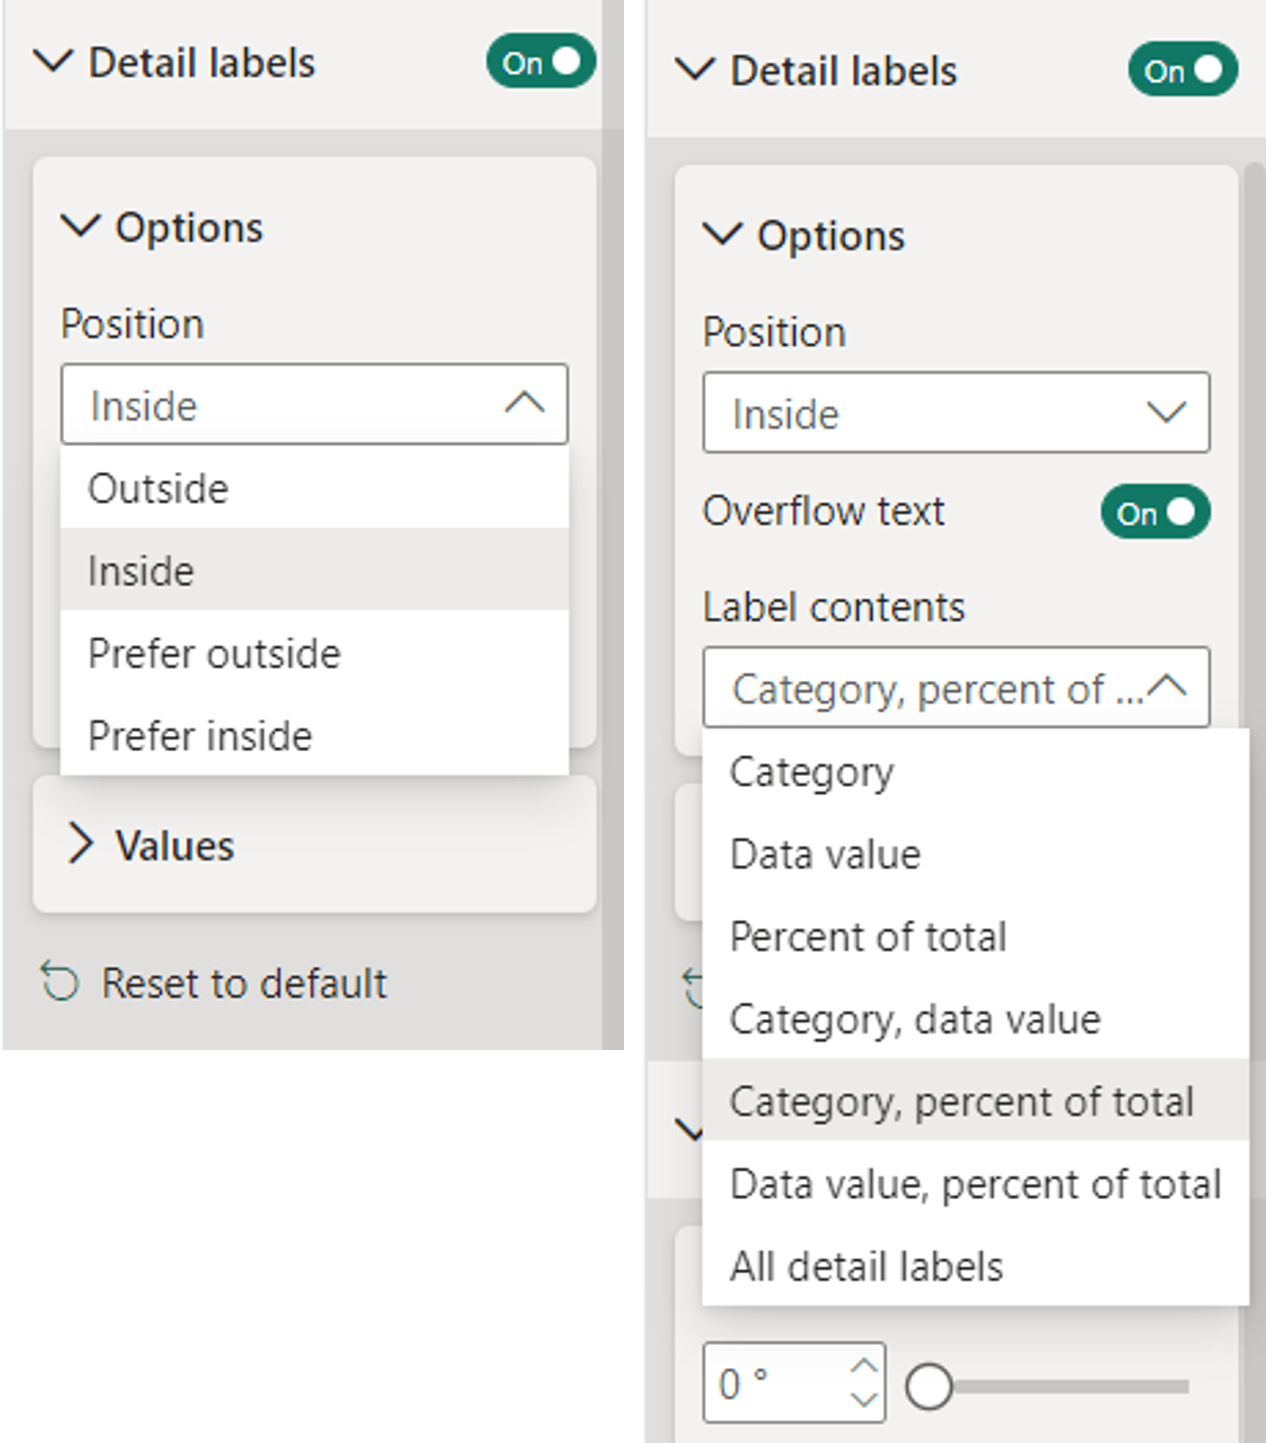The height and width of the screenshot is (1443, 1266).
Task: Select the Outside position option
Action: pos(157,489)
